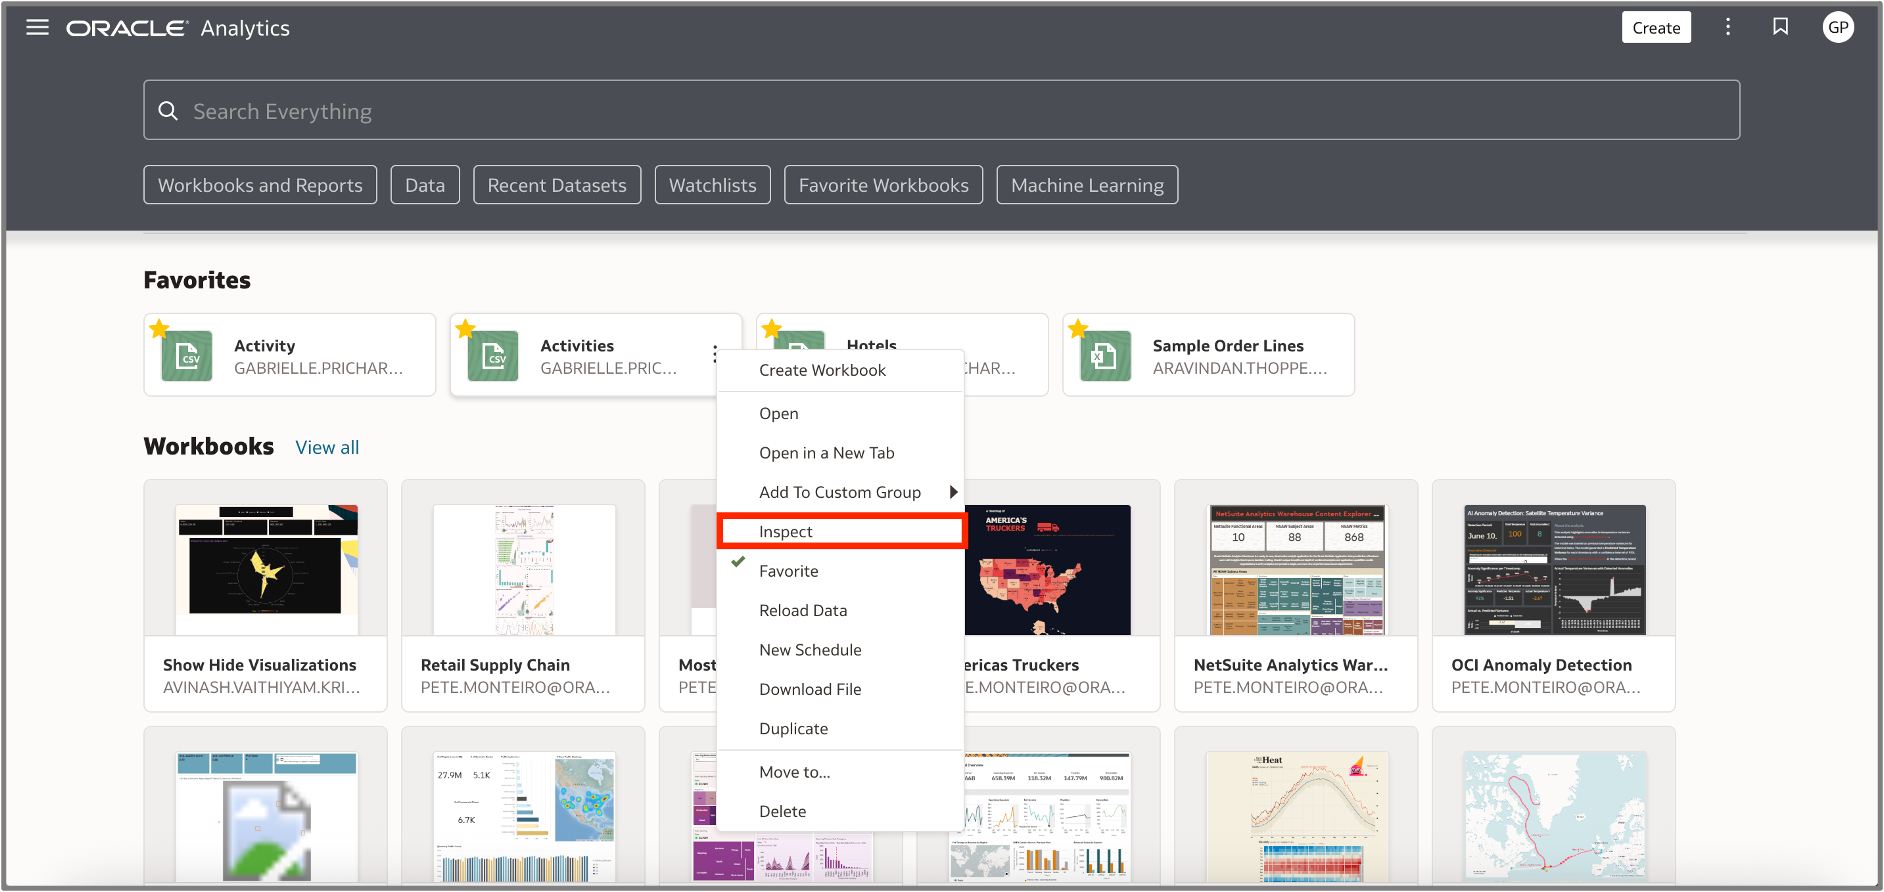This screenshot has height=892, width=1884.
Task: Open Retail Supply Chain workbook thumbnail
Action: coord(524,569)
